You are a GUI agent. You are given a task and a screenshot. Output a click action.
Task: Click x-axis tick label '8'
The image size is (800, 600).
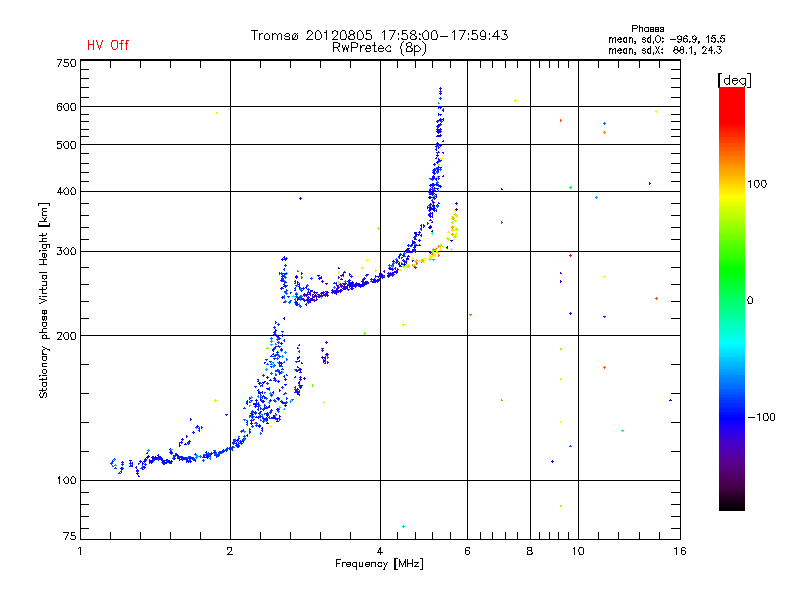tap(530, 551)
